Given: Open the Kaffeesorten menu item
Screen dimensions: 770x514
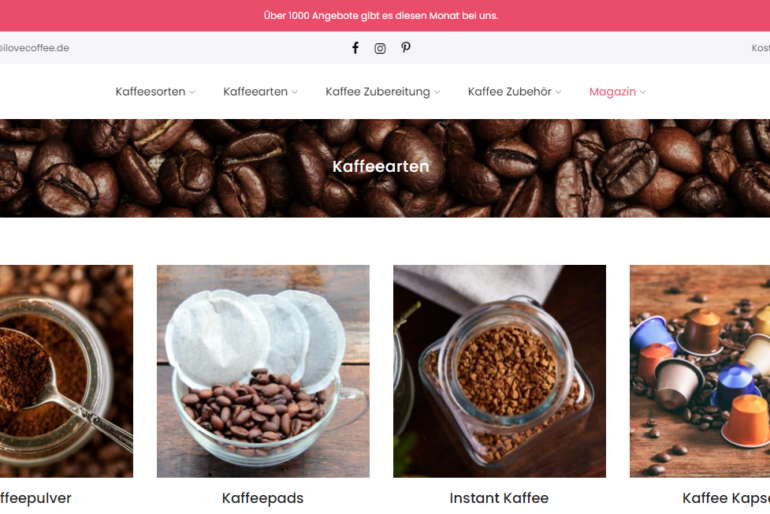Looking at the screenshot, I should tap(150, 92).
